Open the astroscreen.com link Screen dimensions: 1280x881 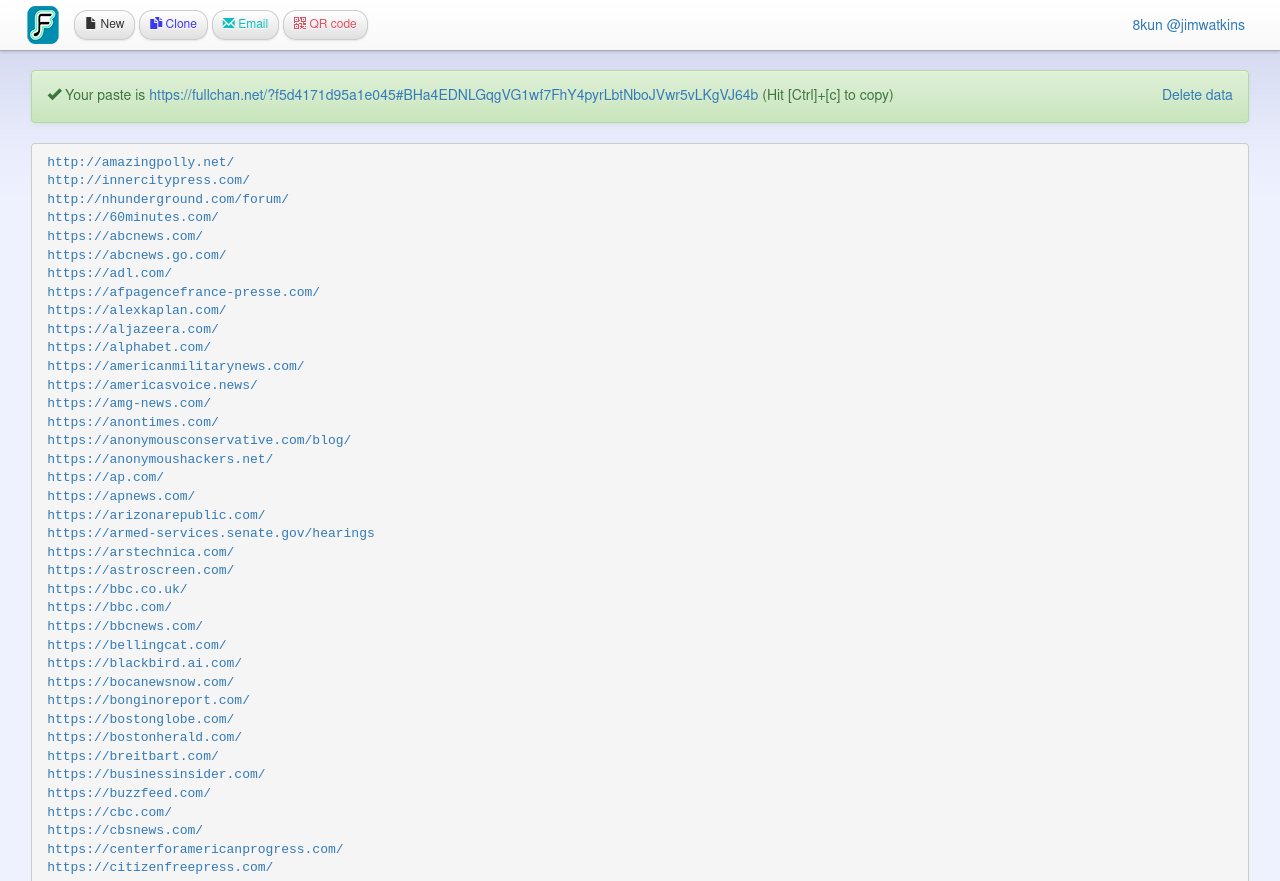tap(141, 571)
